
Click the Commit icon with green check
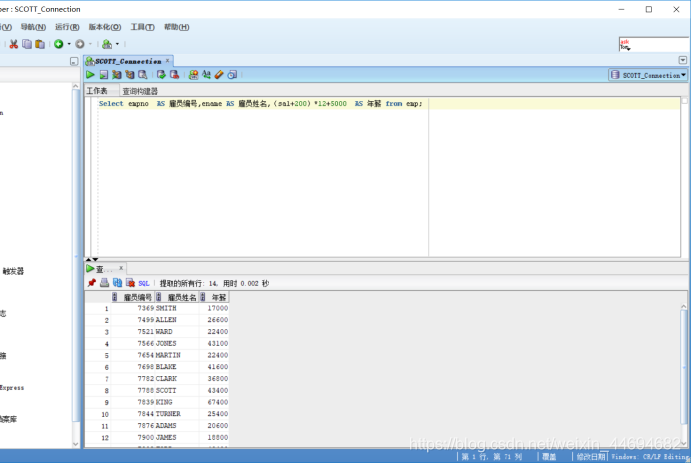coord(161,75)
